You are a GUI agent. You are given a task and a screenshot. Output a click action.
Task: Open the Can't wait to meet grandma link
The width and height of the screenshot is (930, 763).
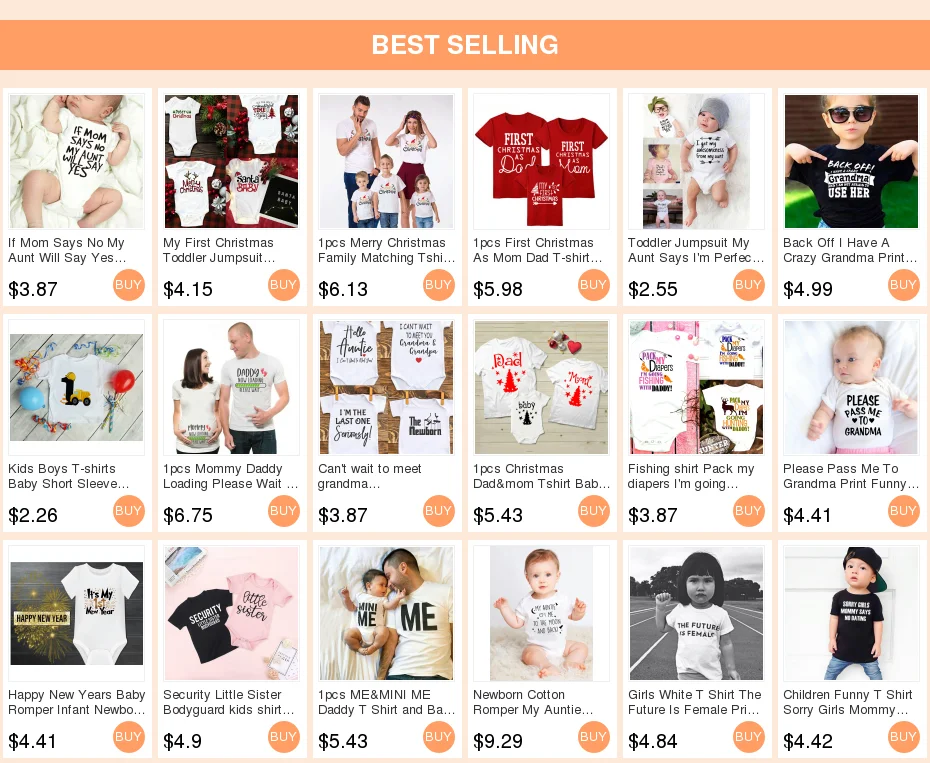click(370, 476)
